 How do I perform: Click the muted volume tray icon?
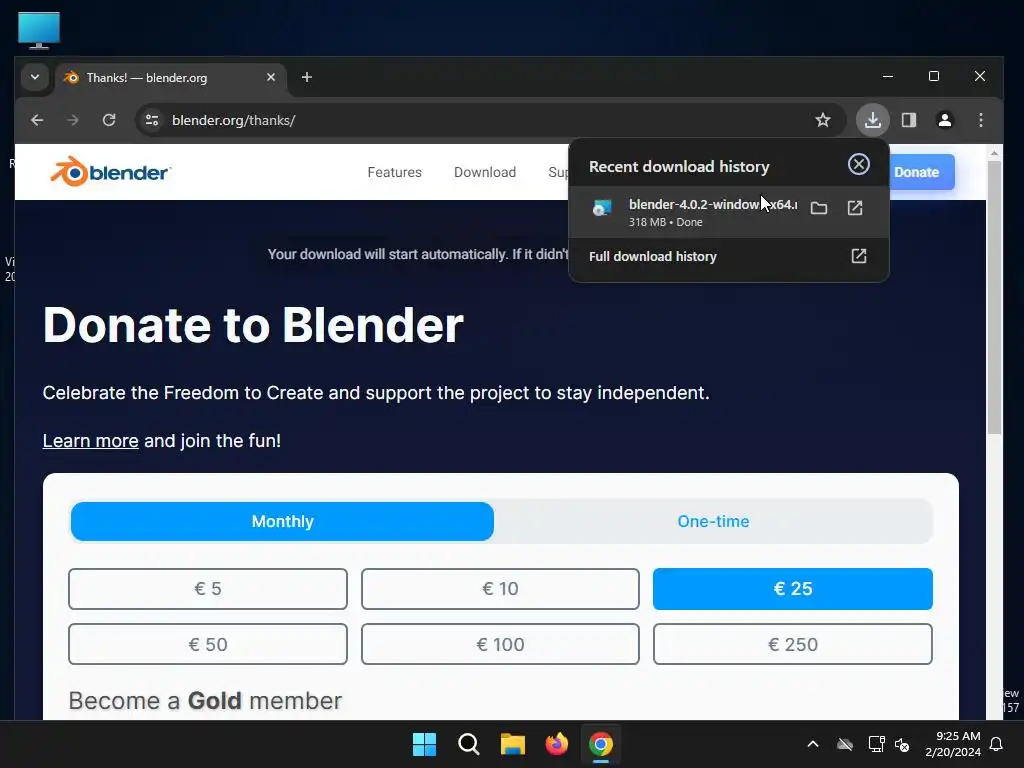coord(903,744)
